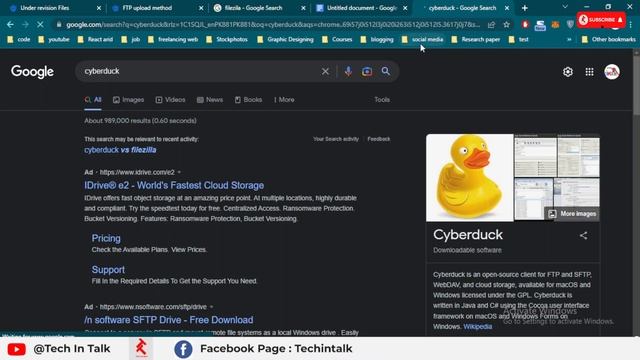The height and width of the screenshot is (360, 640).
Task: Open Google account avatar
Action: [612, 72]
